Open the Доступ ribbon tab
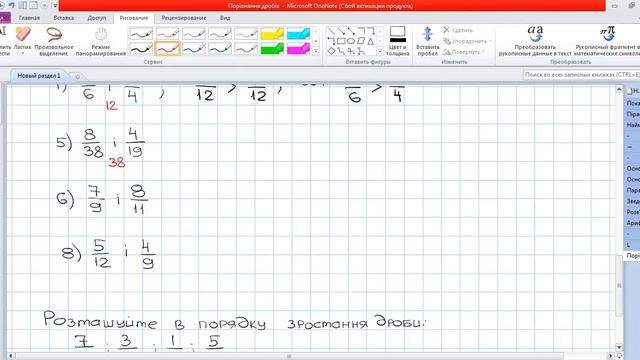 point(97,18)
